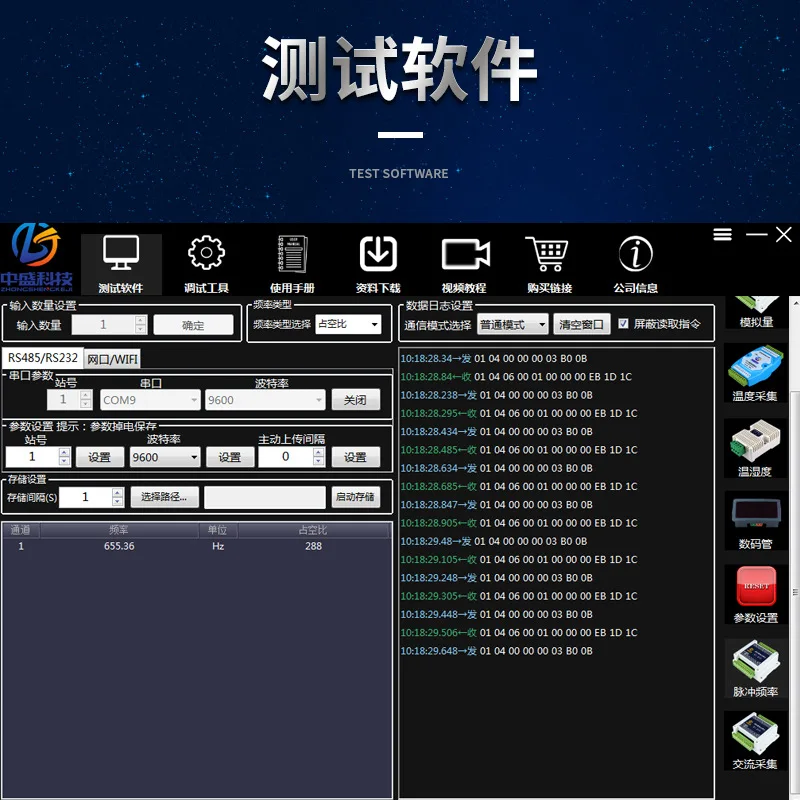Open the 购买链接 shopping cart icon

click(x=547, y=254)
